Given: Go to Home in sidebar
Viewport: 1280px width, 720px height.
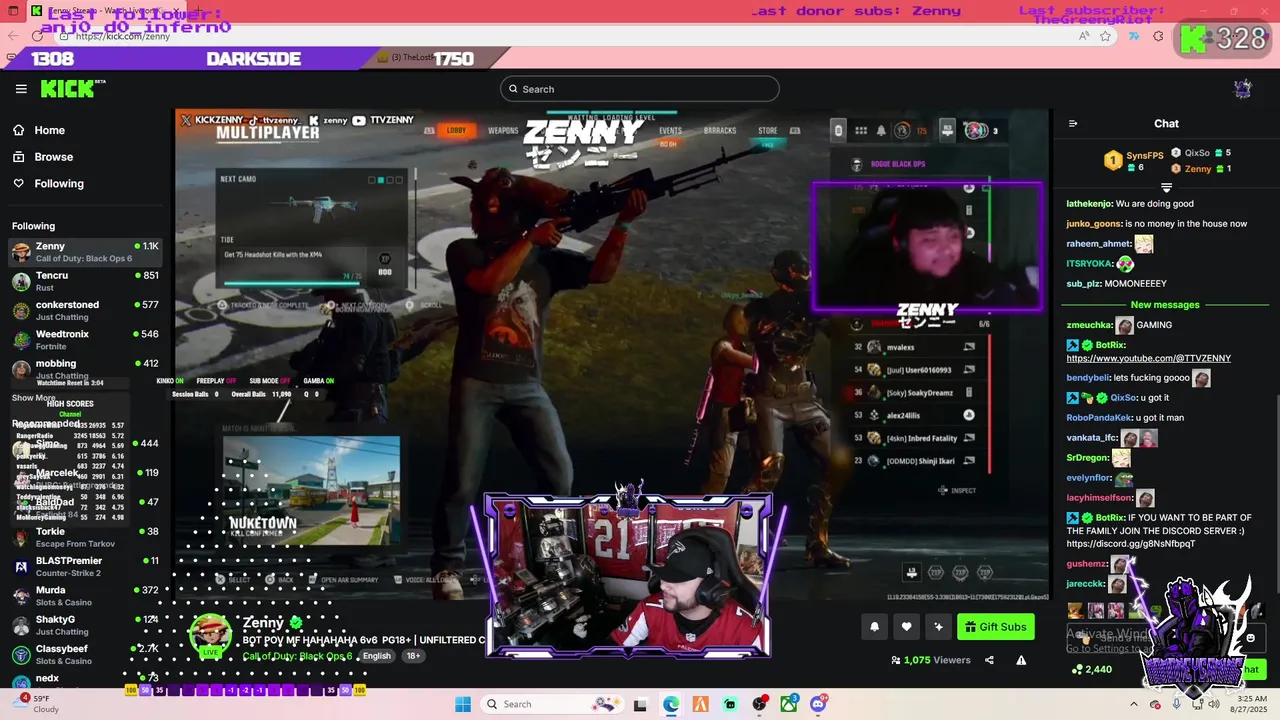Looking at the screenshot, I should coord(39,130).
